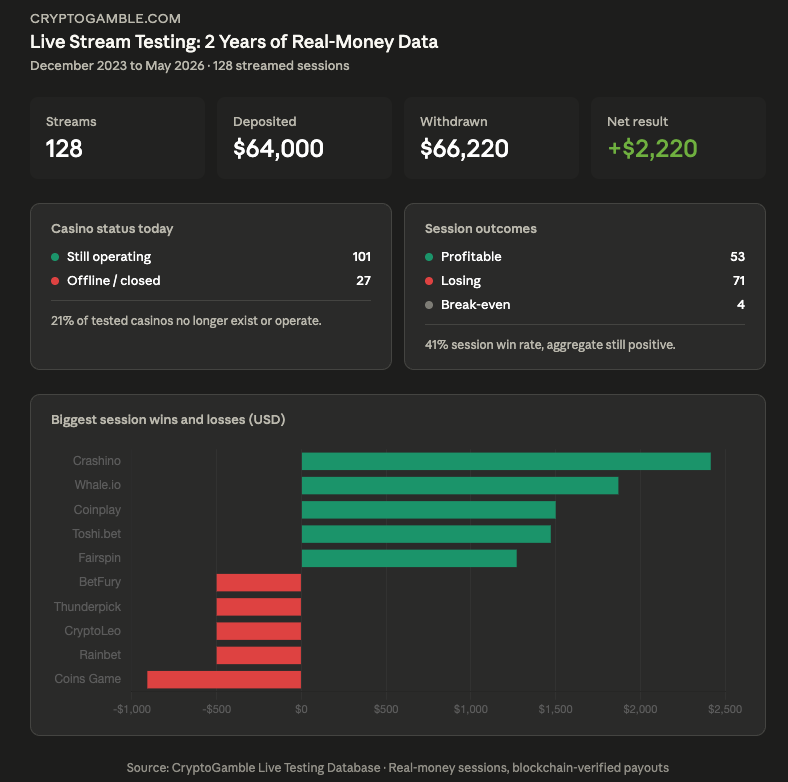Click the red dot beside Offline / closed
This screenshot has width=788, height=782.
[x=55, y=281]
